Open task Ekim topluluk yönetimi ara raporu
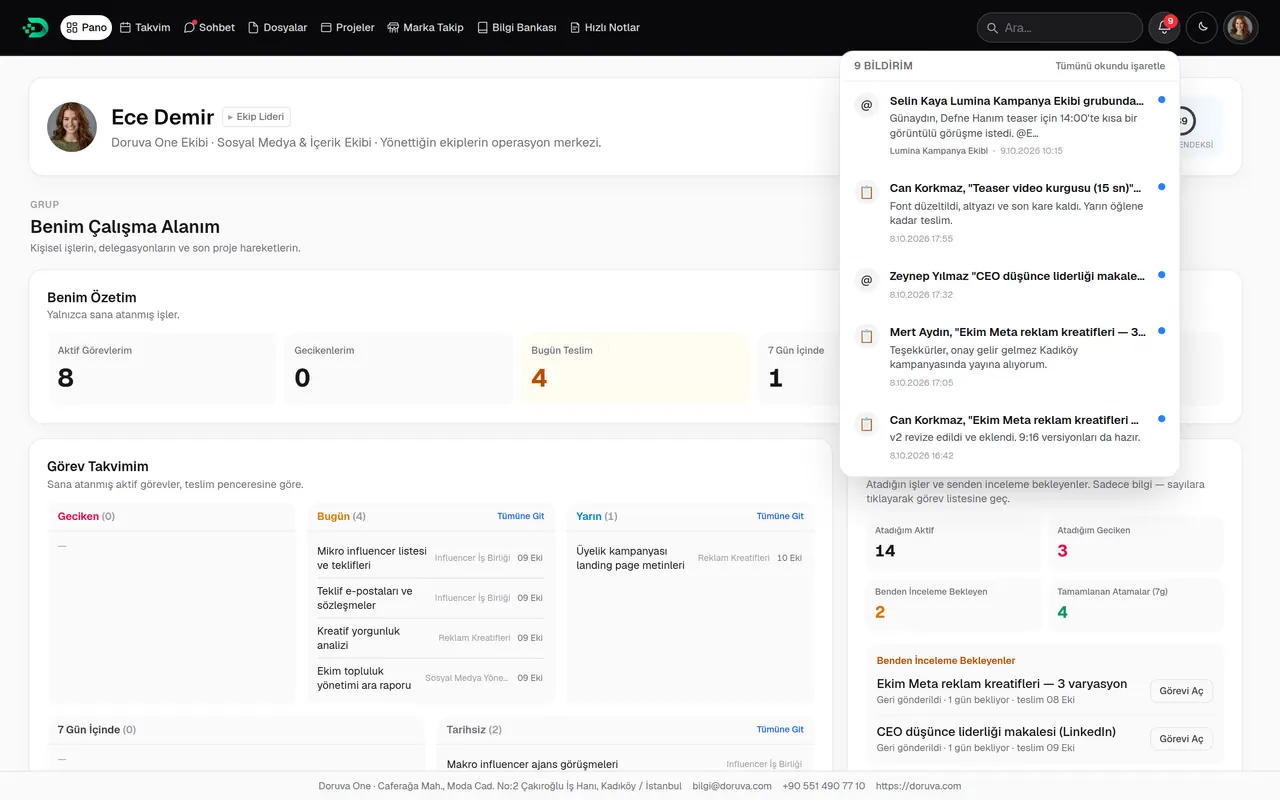The width and height of the screenshot is (1280, 800). pos(430,678)
